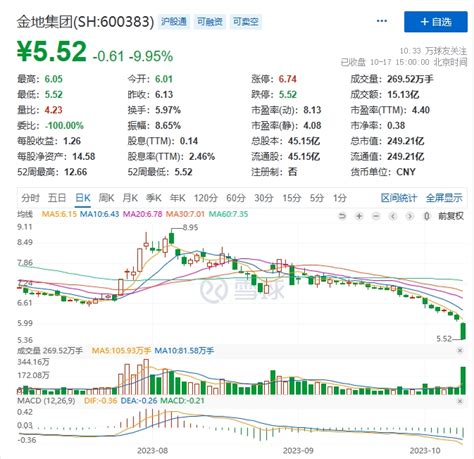Open the three-dots more options menu

[382, 21]
